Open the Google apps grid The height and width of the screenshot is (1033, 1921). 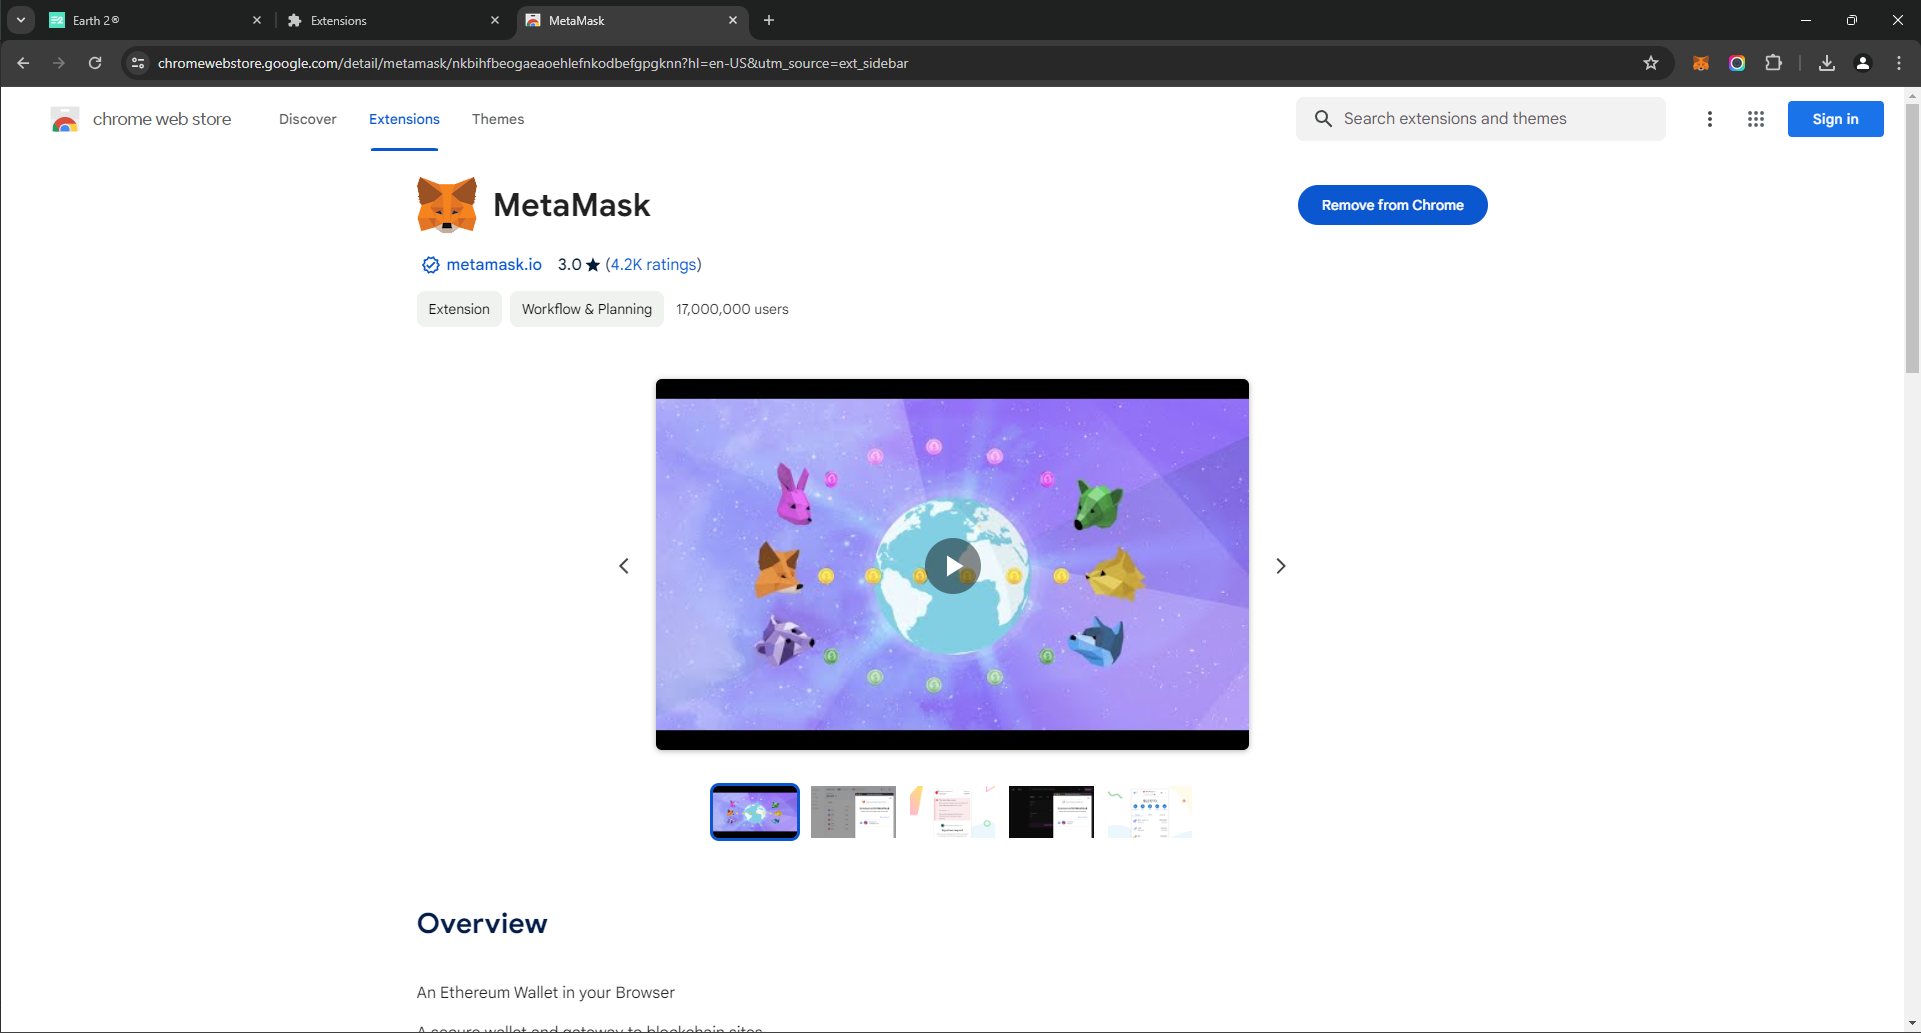coord(1755,119)
